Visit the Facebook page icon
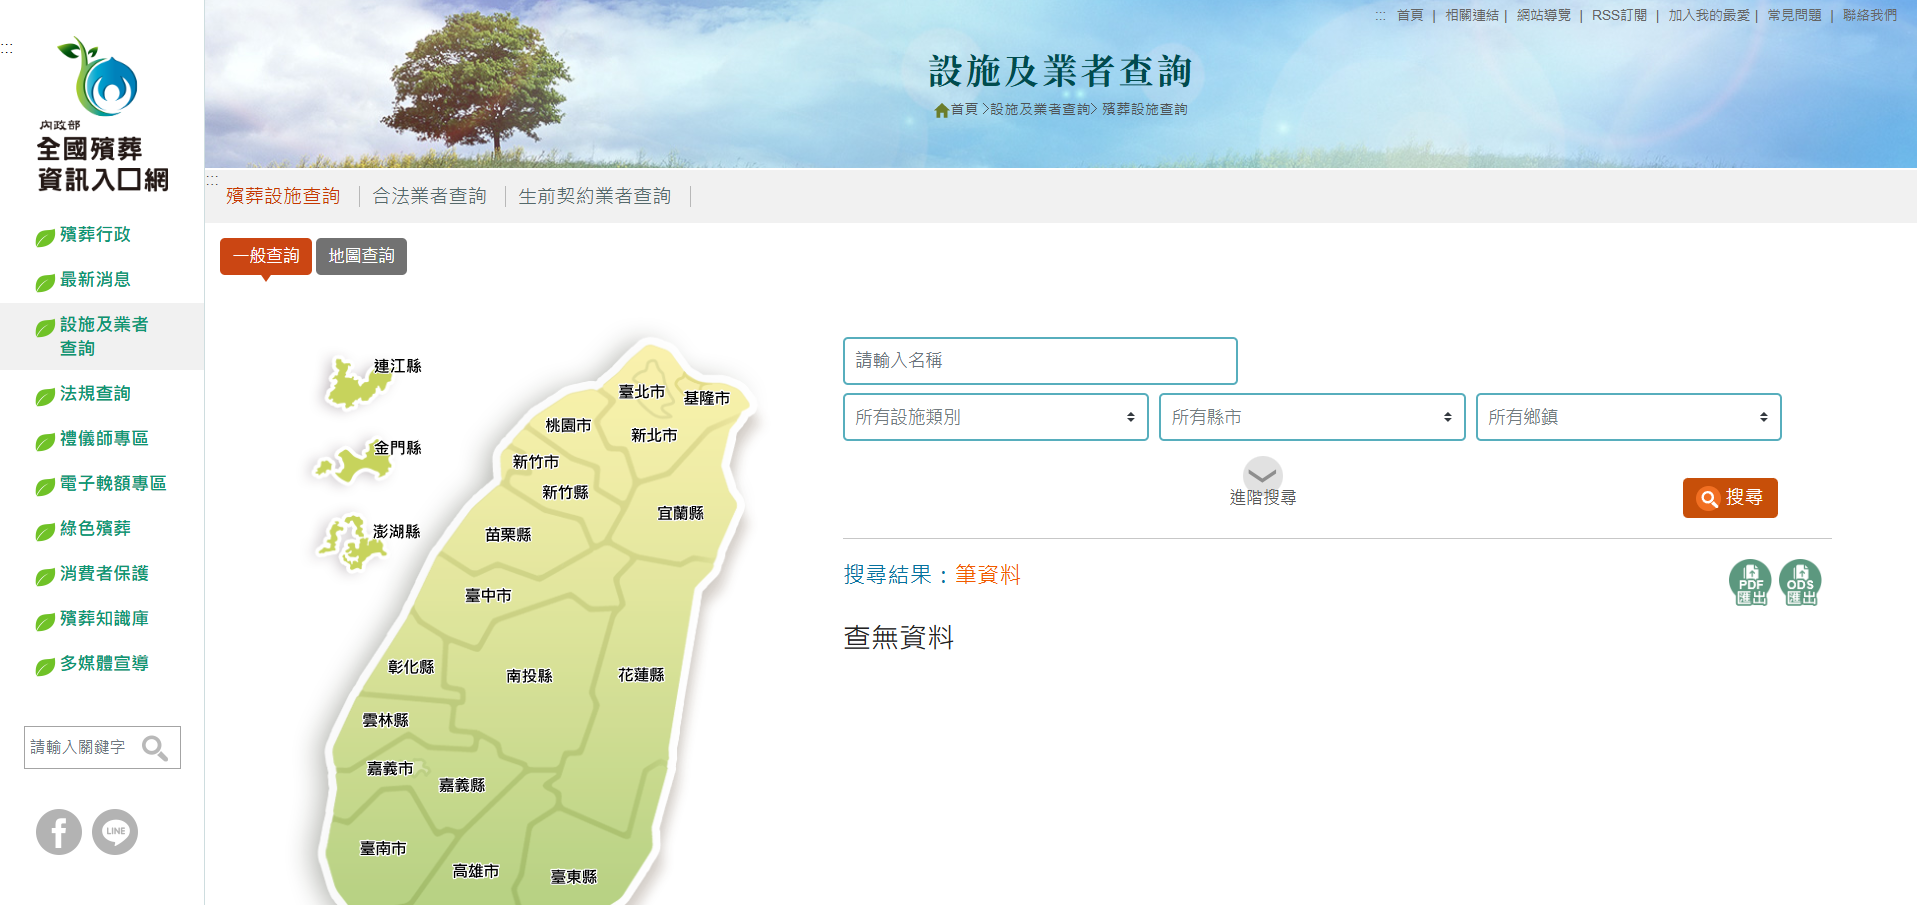This screenshot has width=1917, height=905. pos(58,831)
